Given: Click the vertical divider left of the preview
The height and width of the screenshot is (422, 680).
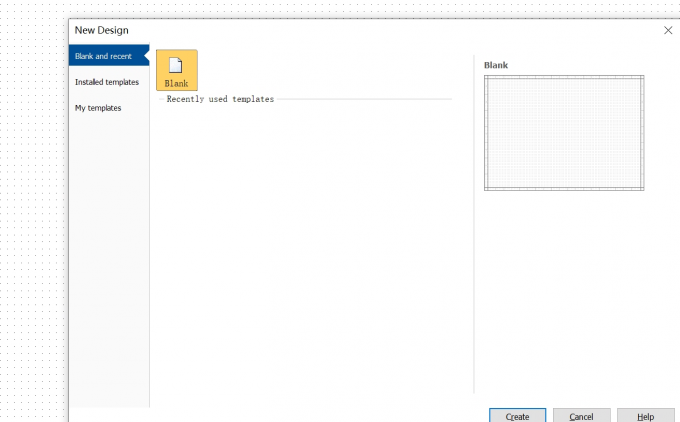Looking at the screenshot, I should tap(474, 224).
